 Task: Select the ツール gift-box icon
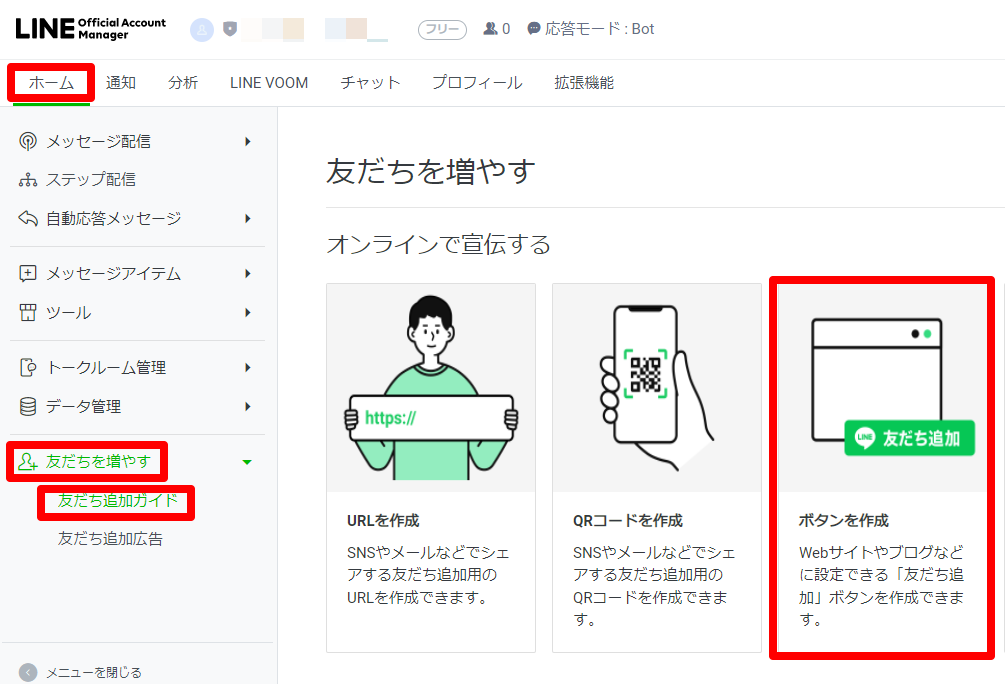(26, 311)
